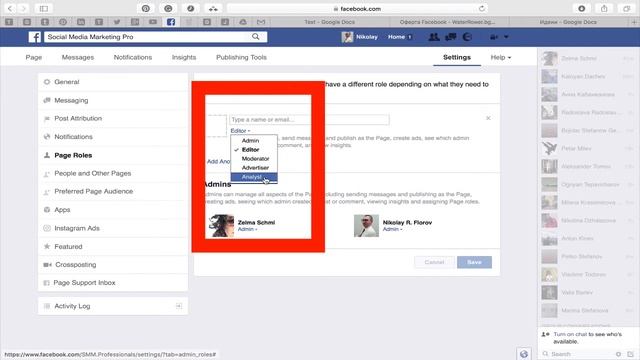Open the account menu arrow in header

point(506,37)
